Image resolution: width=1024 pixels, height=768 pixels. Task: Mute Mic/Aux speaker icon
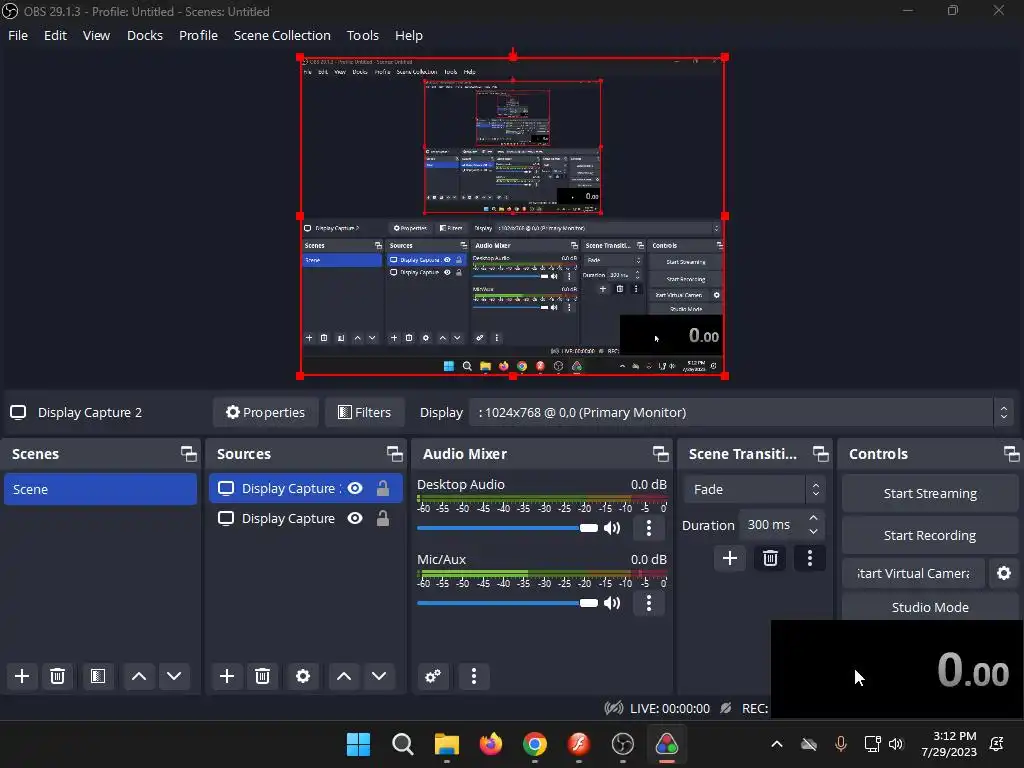(x=612, y=603)
